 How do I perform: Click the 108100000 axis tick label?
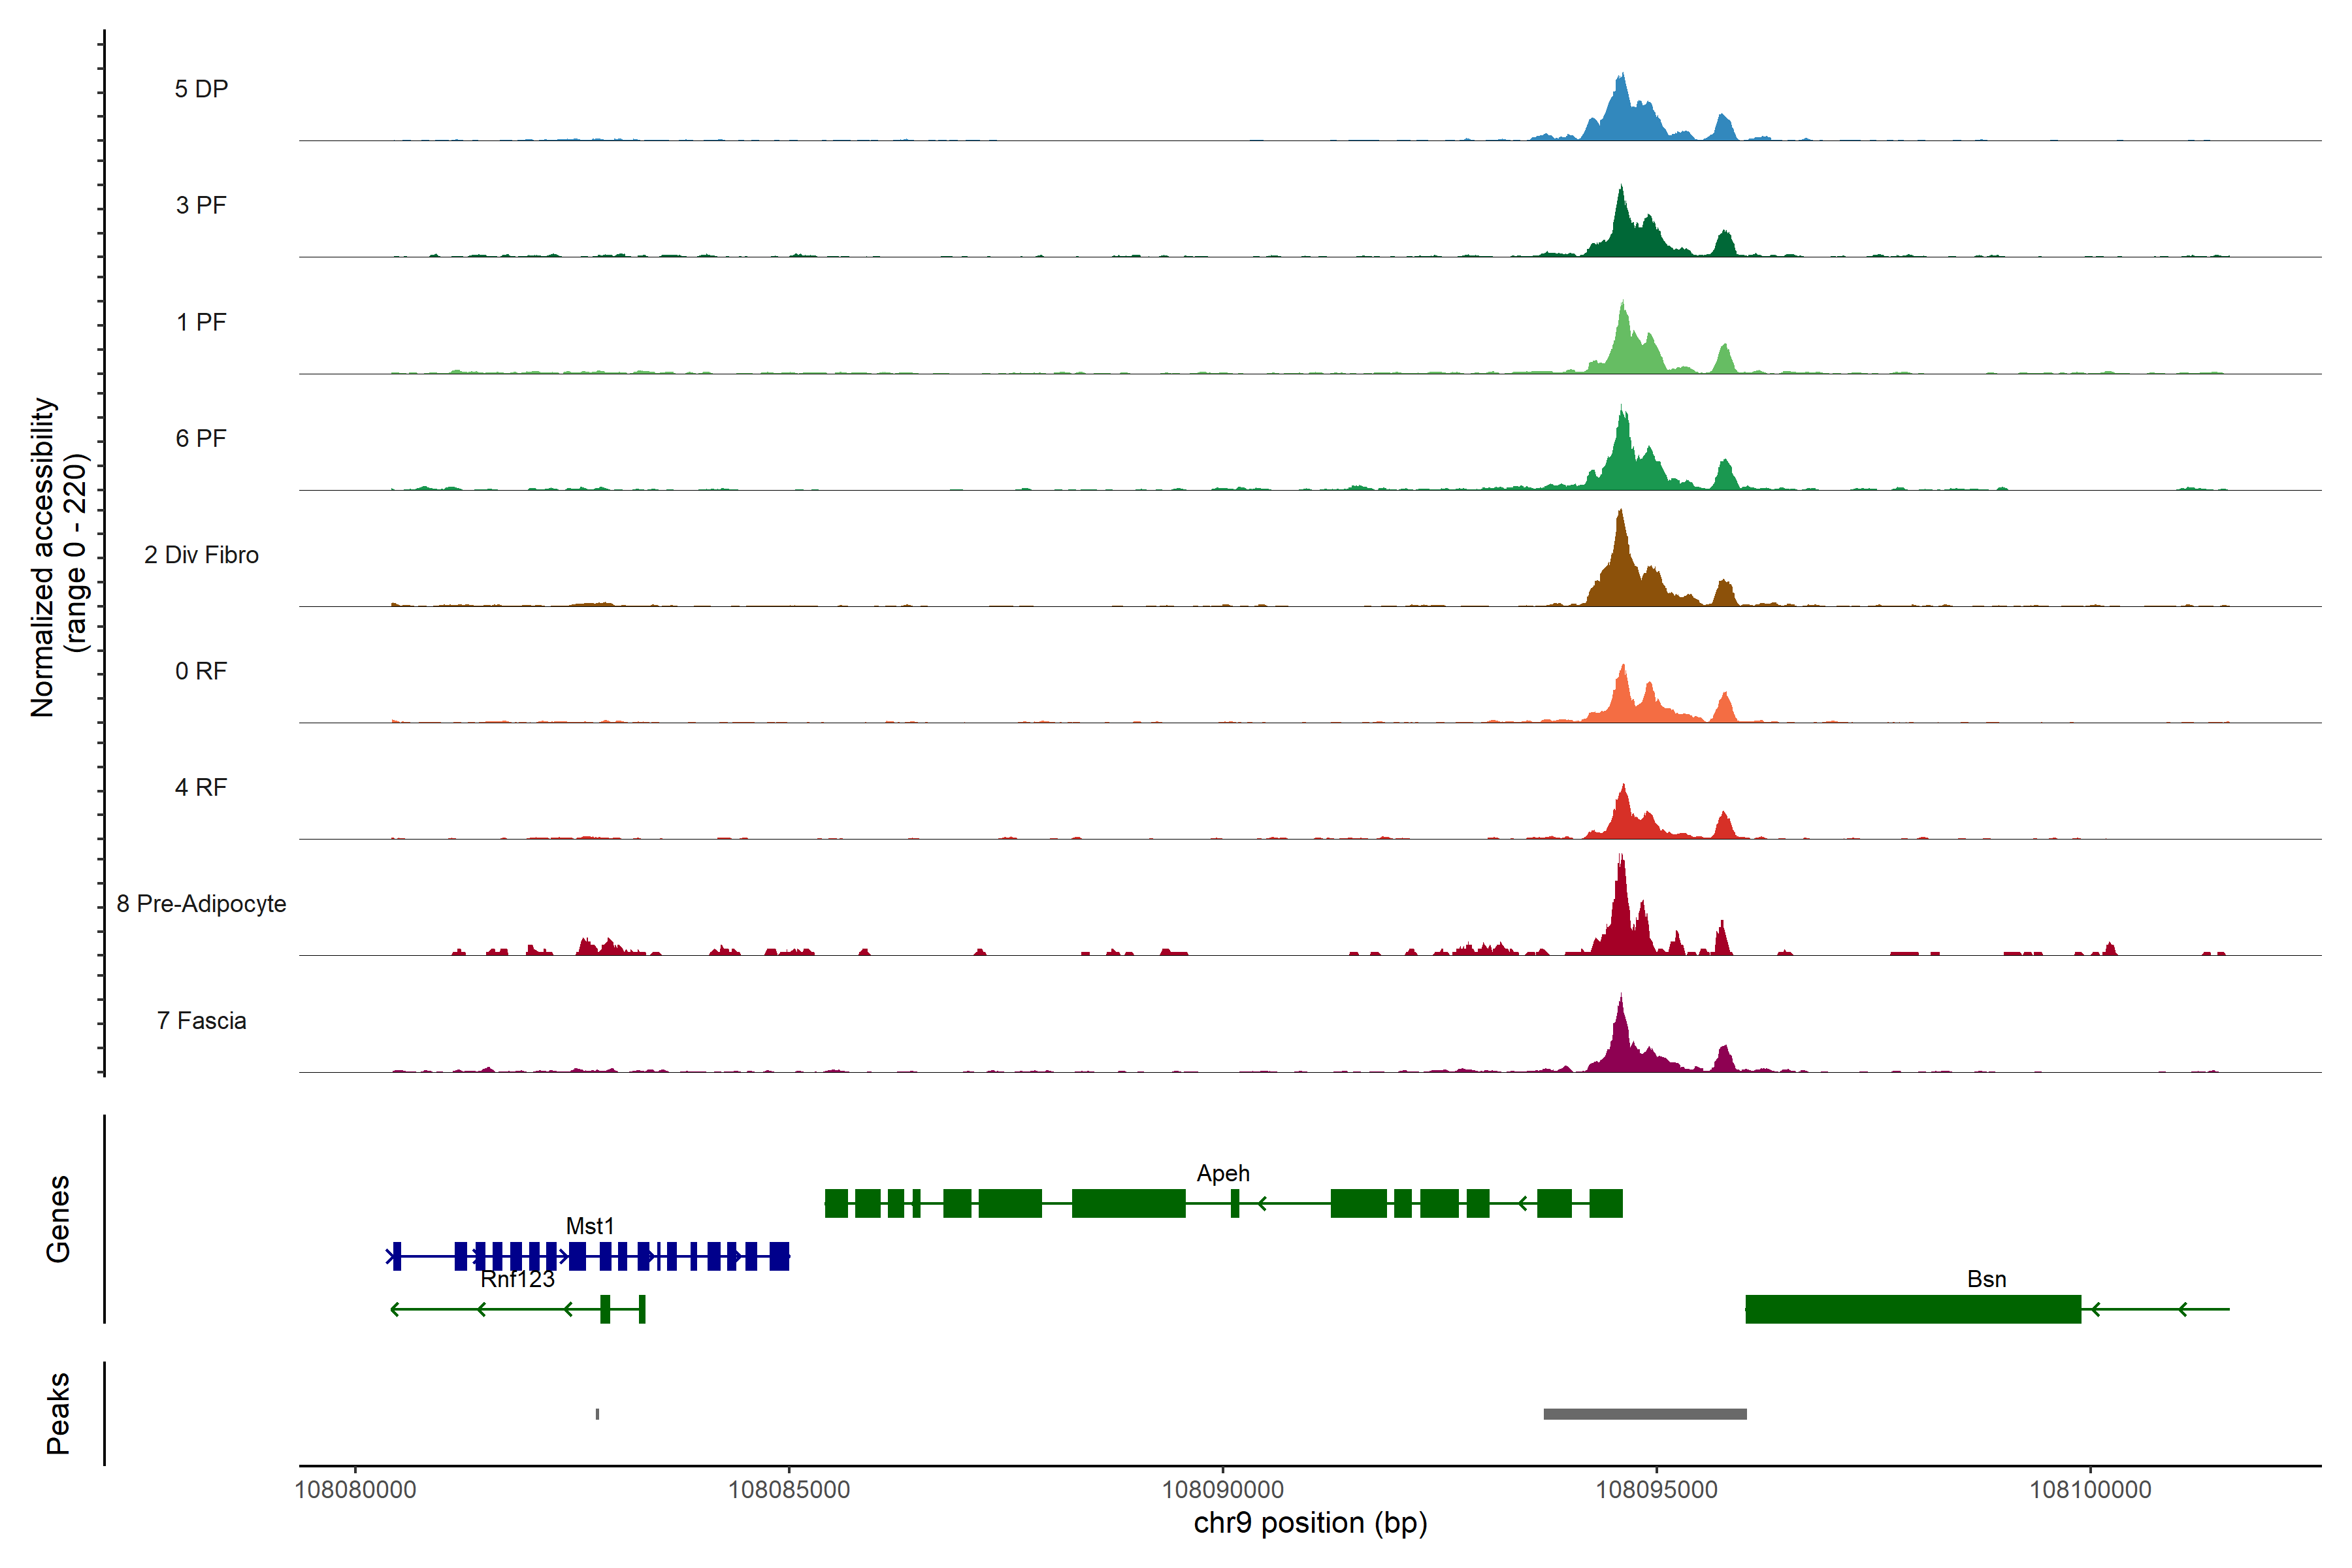[x=2089, y=1489]
